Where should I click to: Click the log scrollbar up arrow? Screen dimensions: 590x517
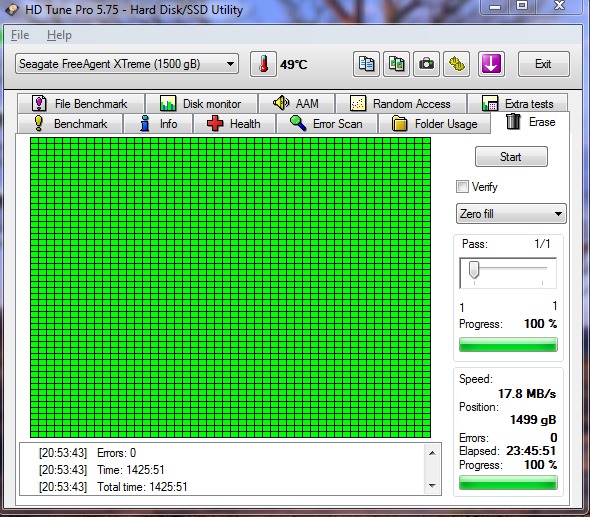pos(432,453)
